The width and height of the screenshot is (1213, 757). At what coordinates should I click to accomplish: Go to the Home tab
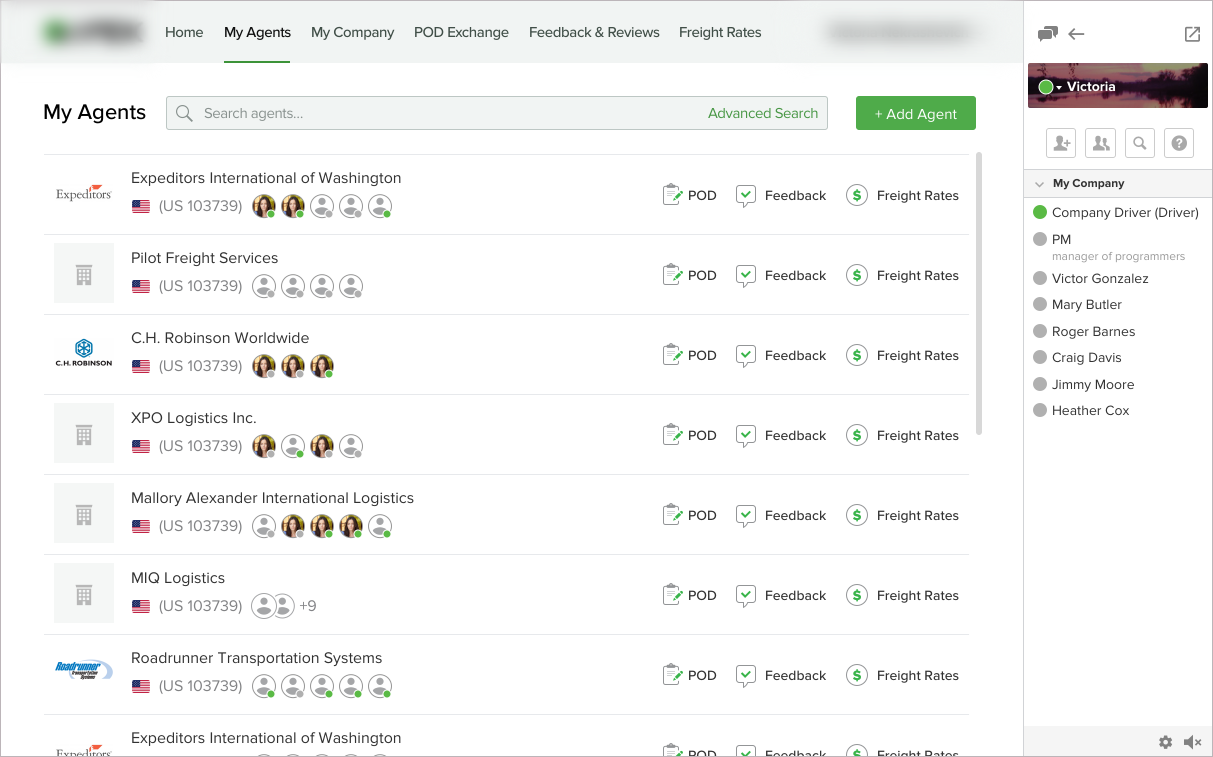click(x=184, y=32)
